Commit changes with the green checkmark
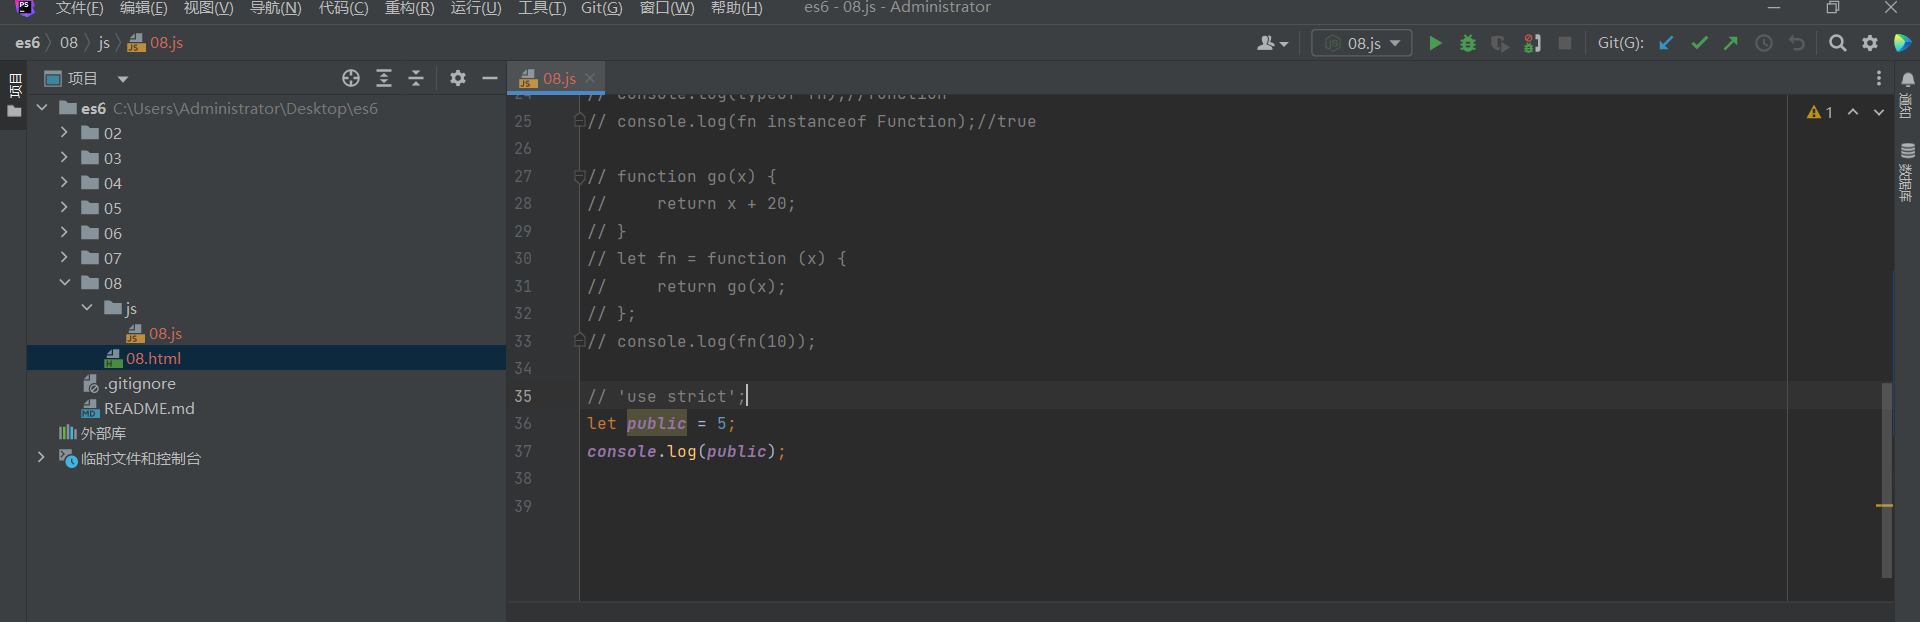 tap(1699, 43)
